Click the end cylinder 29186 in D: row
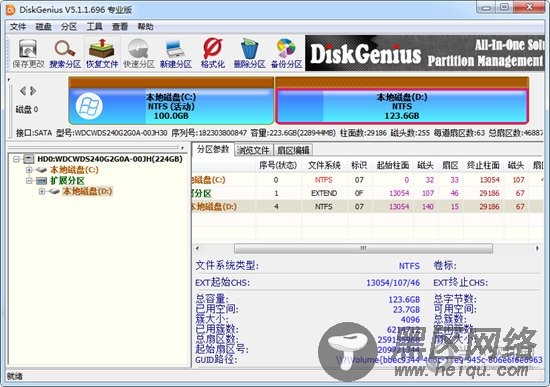The height and width of the screenshot is (387, 550). coord(489,206)
